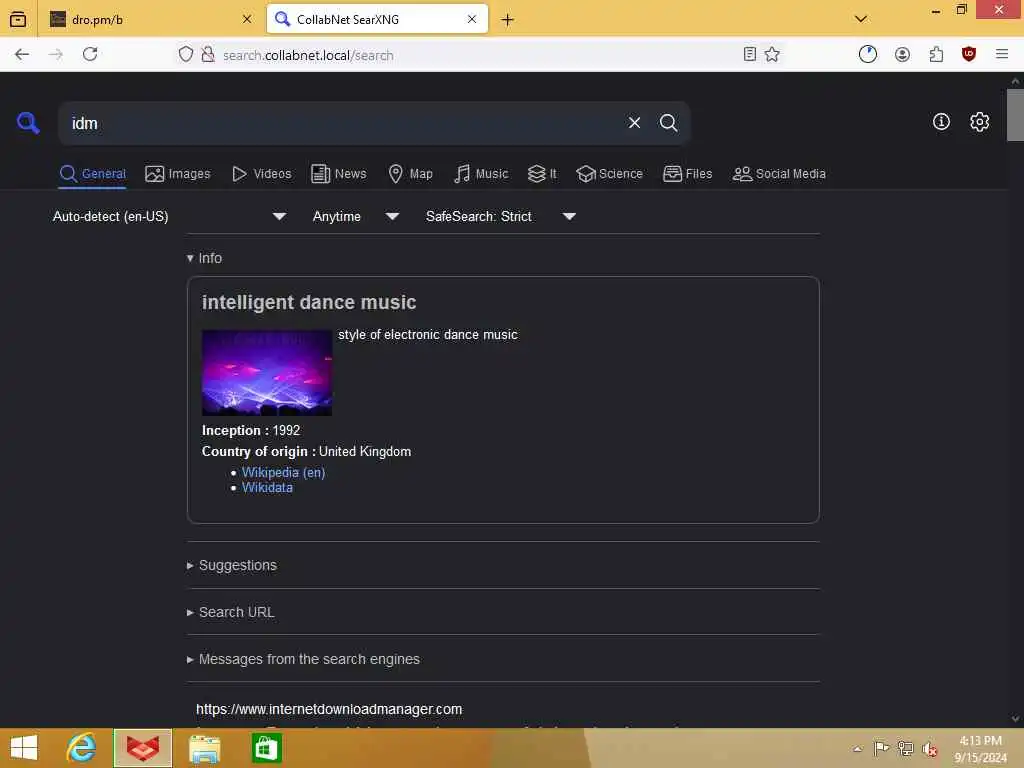Go back with browser back arrow
The height and width of the screenshot is (768, 1024).
tap(22, 54)
